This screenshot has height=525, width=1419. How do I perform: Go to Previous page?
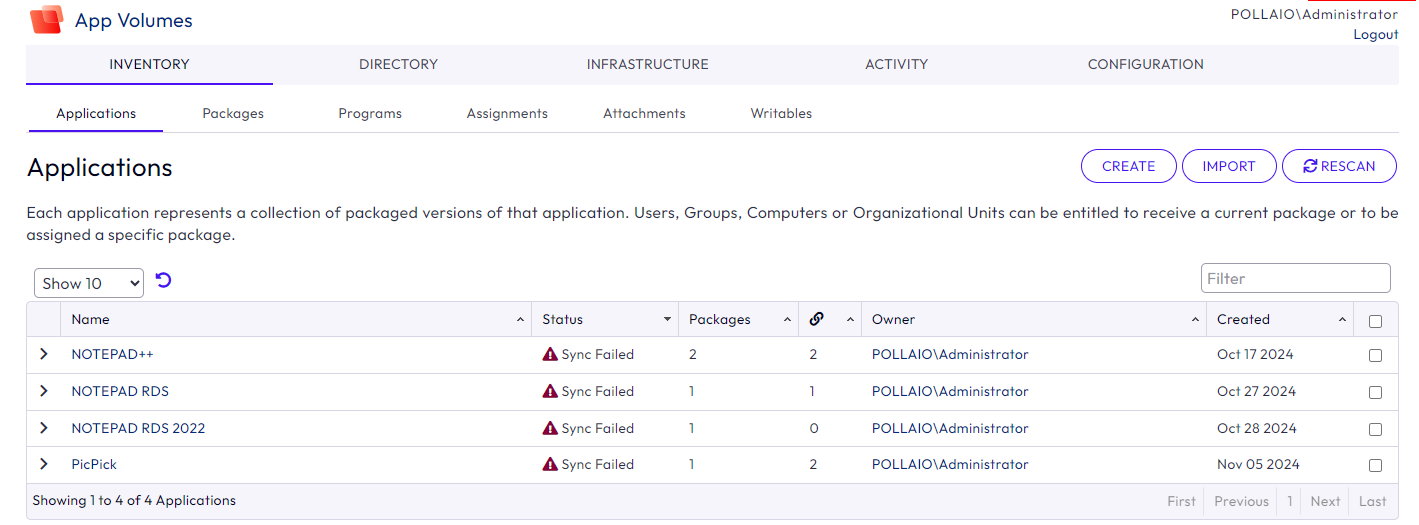click(1241, 501)
